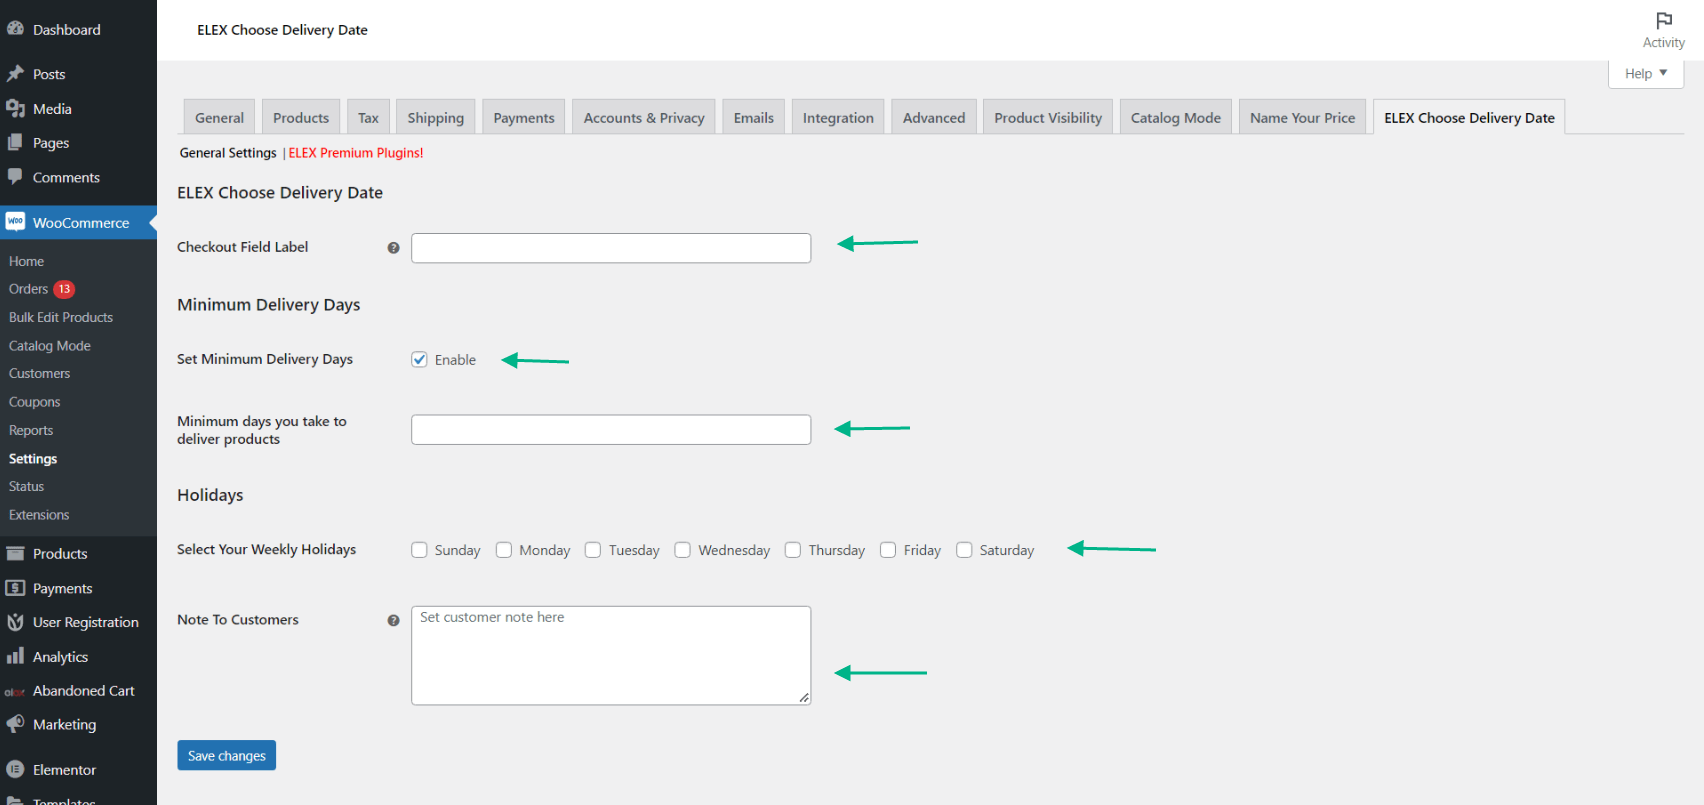Click the Dashboard gauge icon
1704x805 pixels.
pyautogui.click(x=15, y=29)
